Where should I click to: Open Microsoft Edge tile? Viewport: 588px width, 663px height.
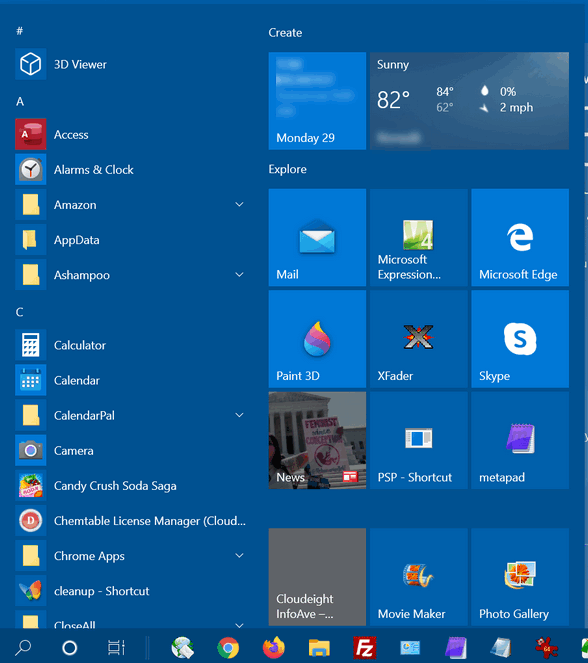point(520,238)
